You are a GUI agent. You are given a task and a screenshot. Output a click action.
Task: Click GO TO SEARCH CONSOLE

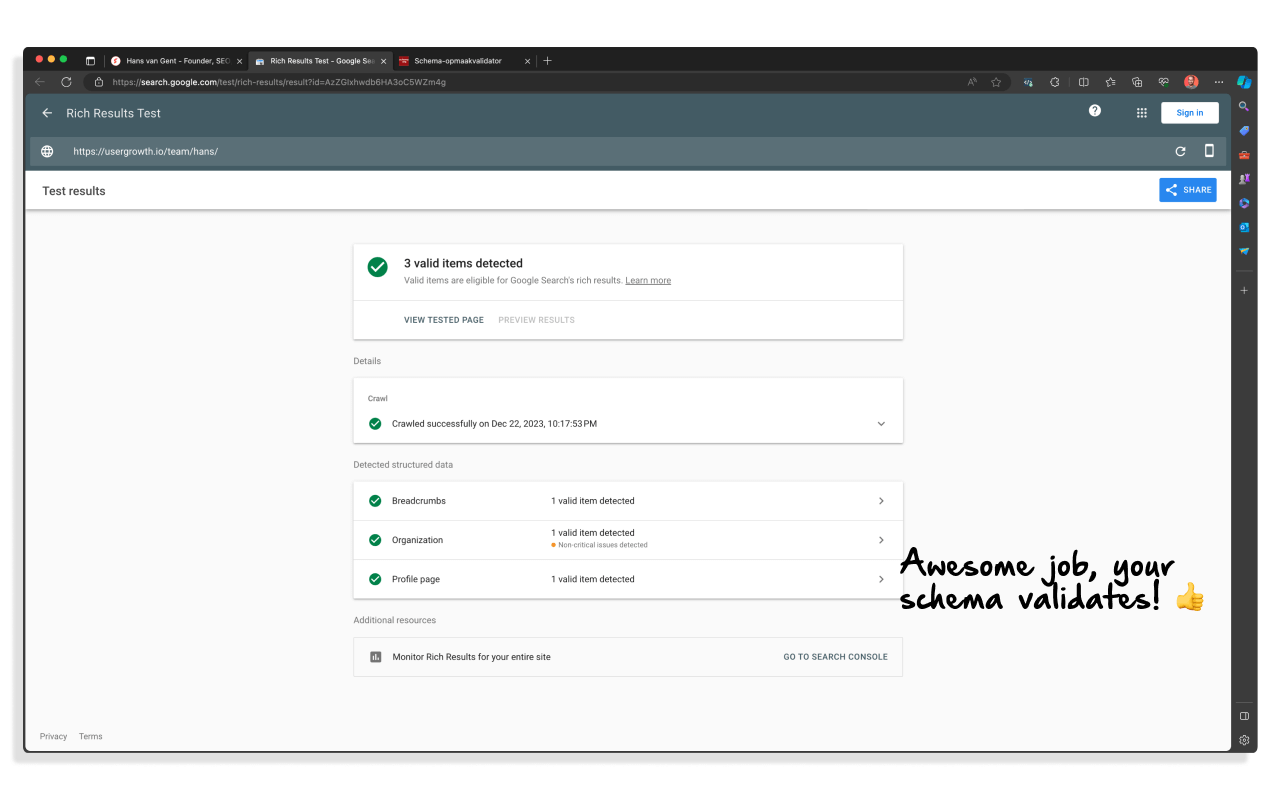835,657
